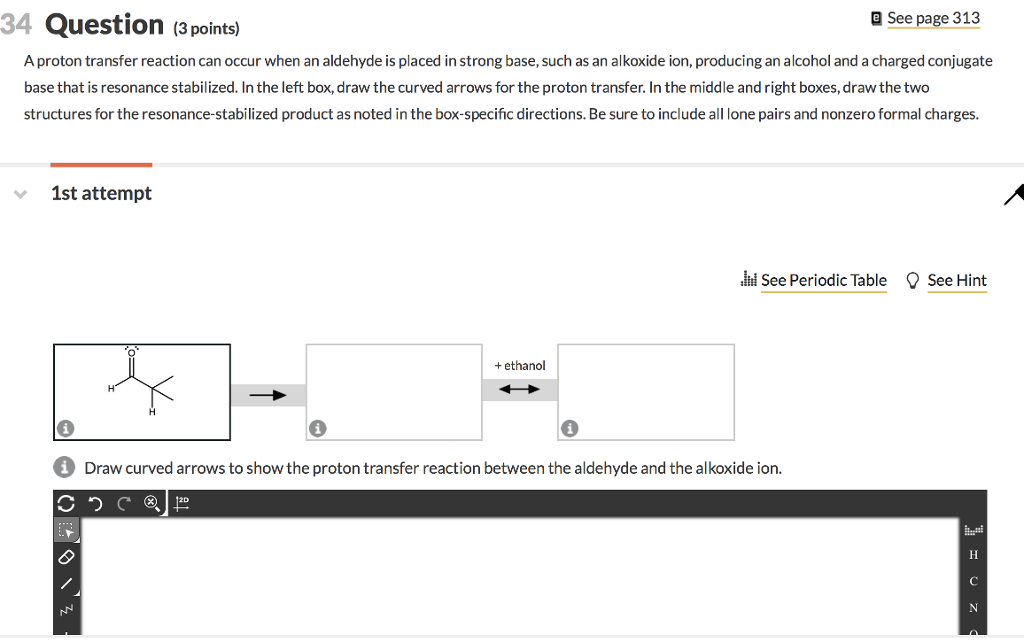Open the See Hint link
This screenshot has width=1024, height=642.
956,280
